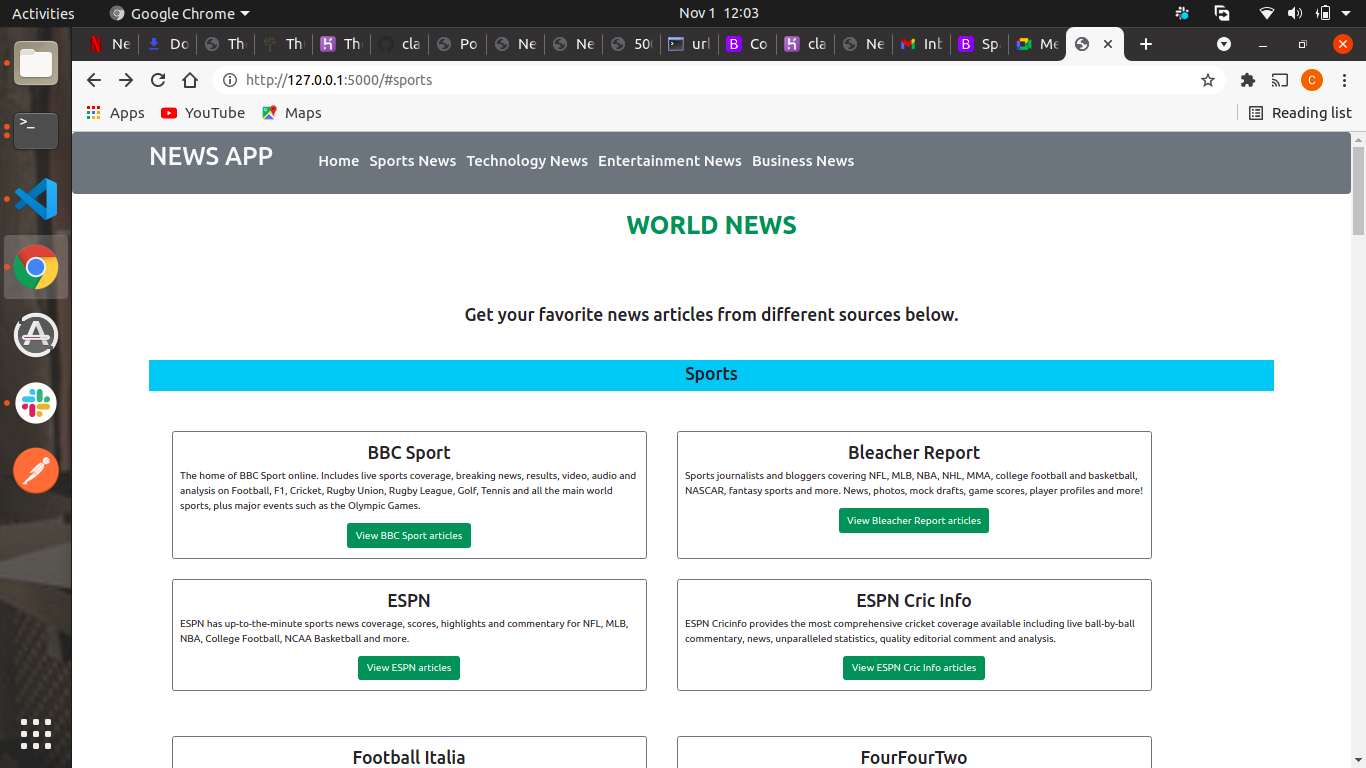Open the Chrome profile avatar C
The width and height of the screenshot is (1366, 768).
[1312, 80]
